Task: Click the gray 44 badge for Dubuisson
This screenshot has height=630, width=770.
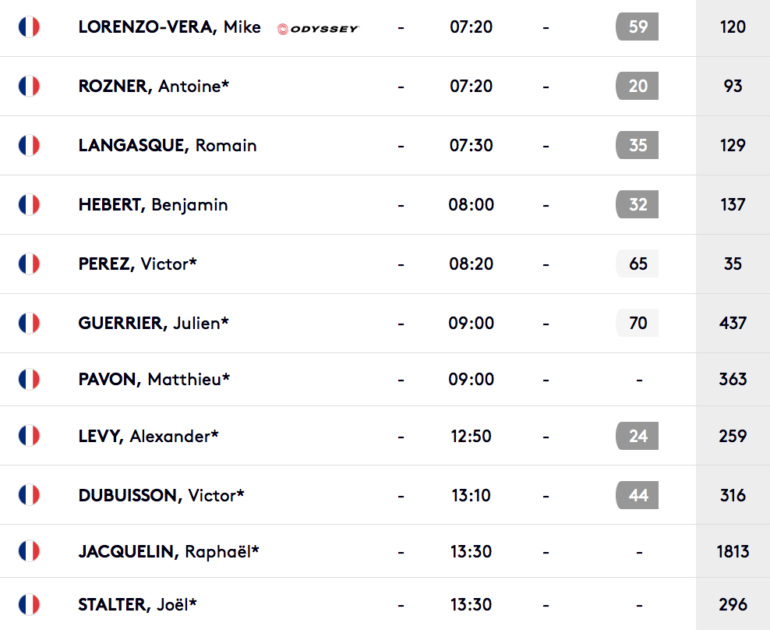Action: (x=637, y=495)
